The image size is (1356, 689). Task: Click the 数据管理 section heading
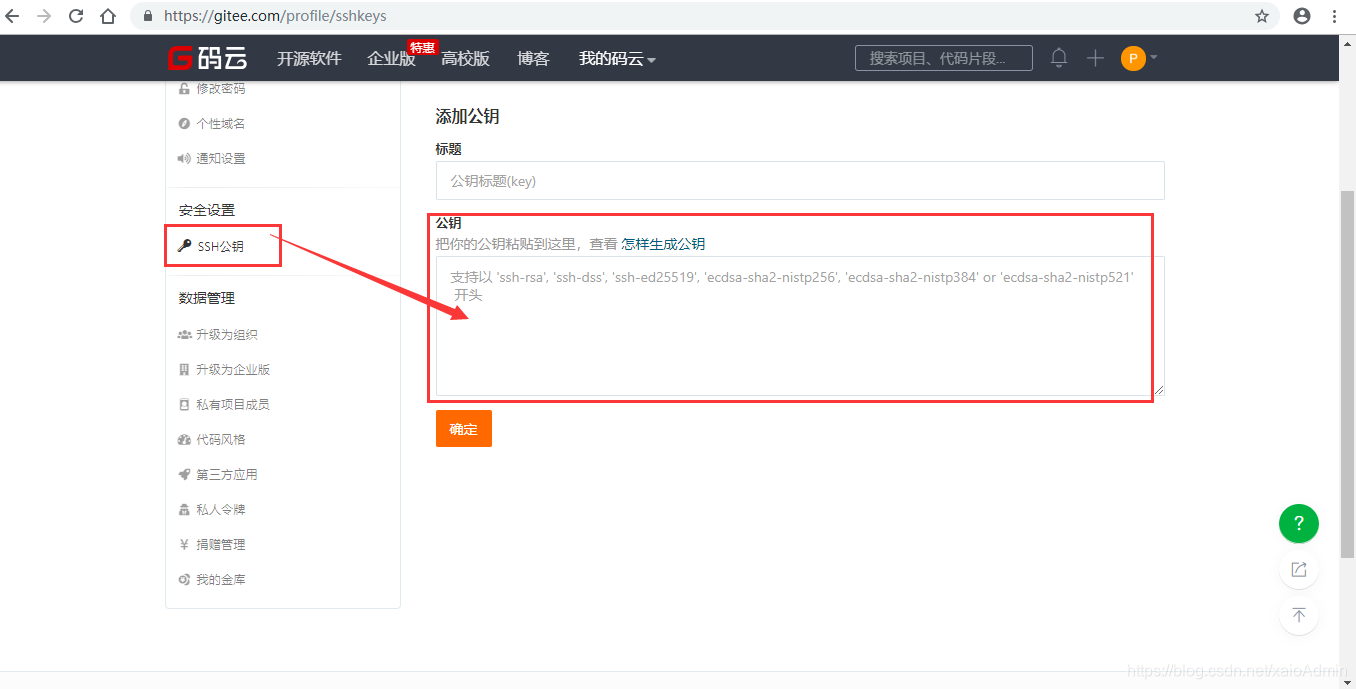click(207, 298)
